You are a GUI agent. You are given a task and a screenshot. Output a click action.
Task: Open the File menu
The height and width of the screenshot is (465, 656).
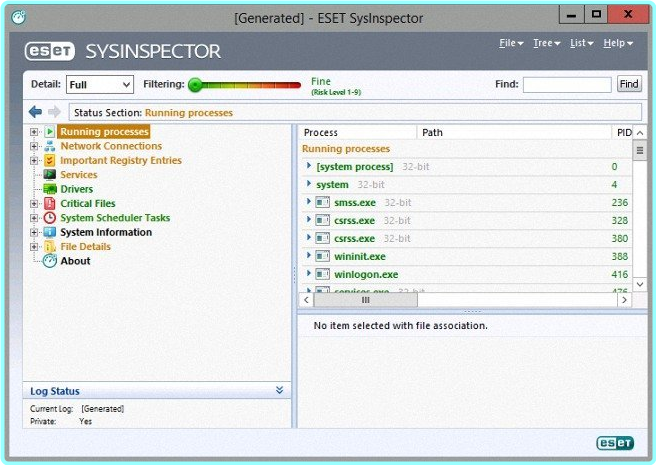pos(511,43)
